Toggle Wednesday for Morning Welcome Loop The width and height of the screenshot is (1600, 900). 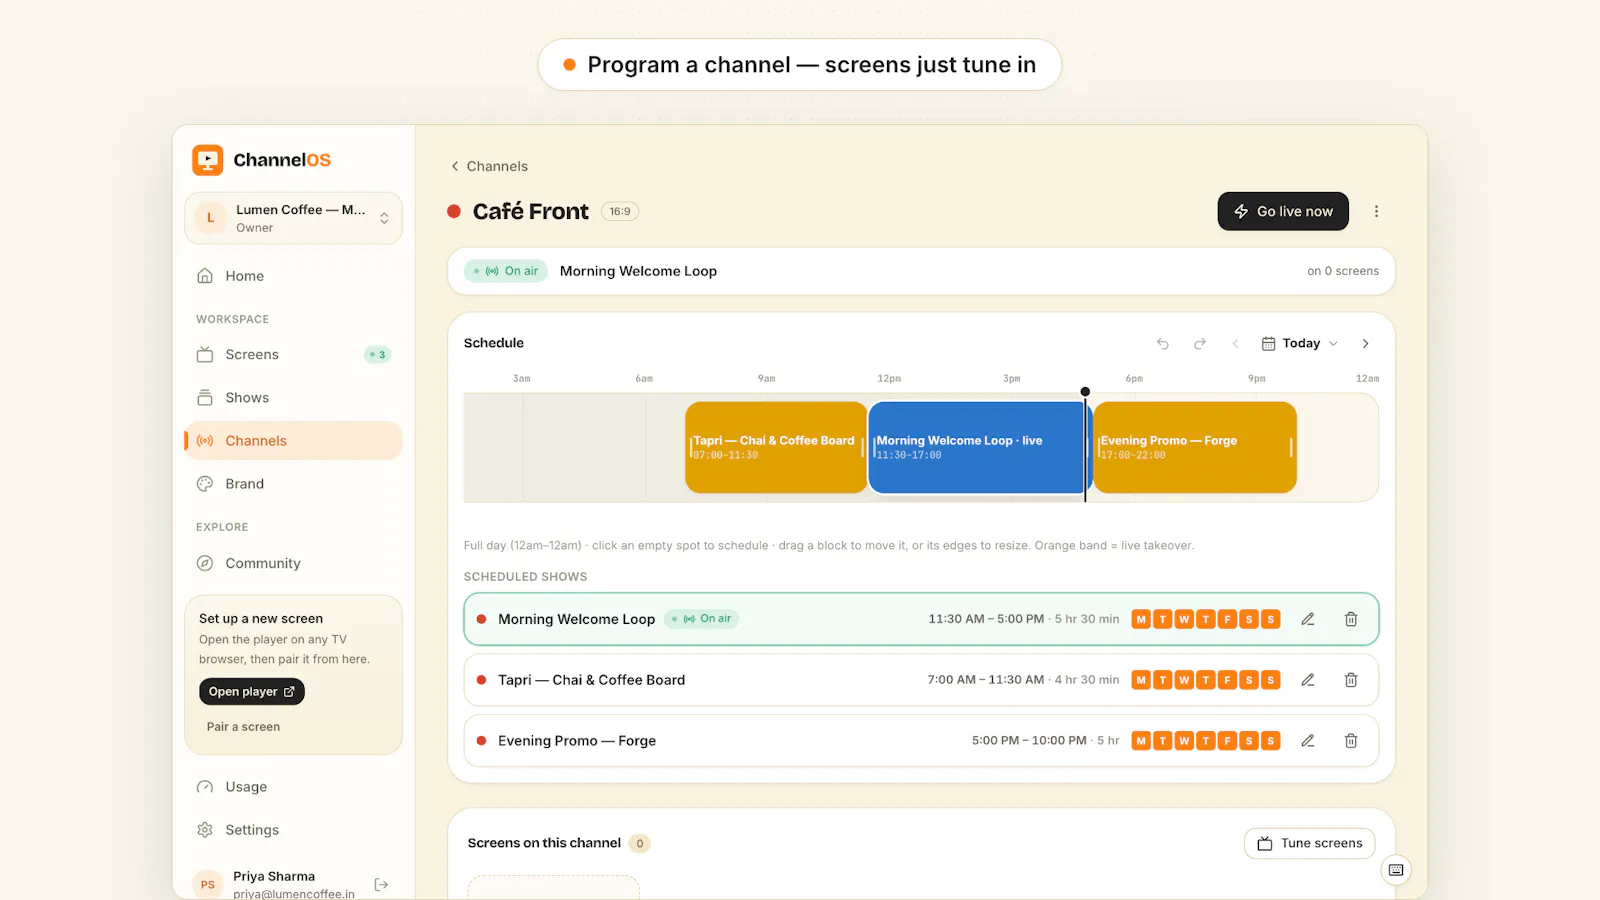point(1184,620)
